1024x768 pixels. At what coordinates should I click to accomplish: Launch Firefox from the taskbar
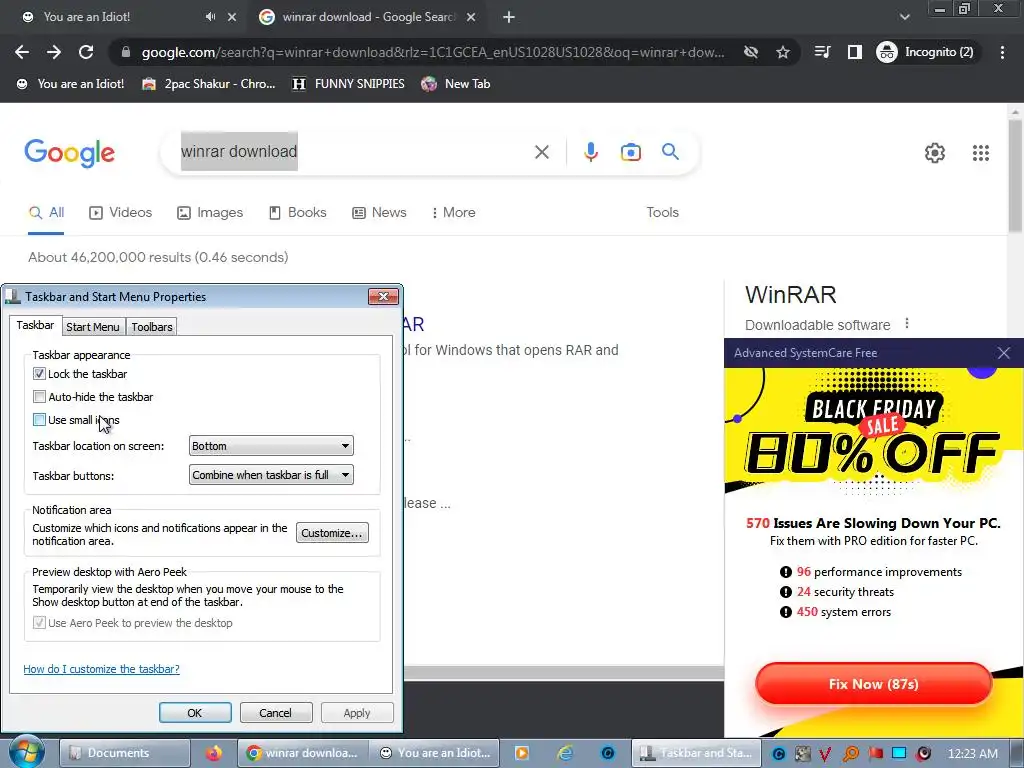pyautogui.click(x=214, y=753)
